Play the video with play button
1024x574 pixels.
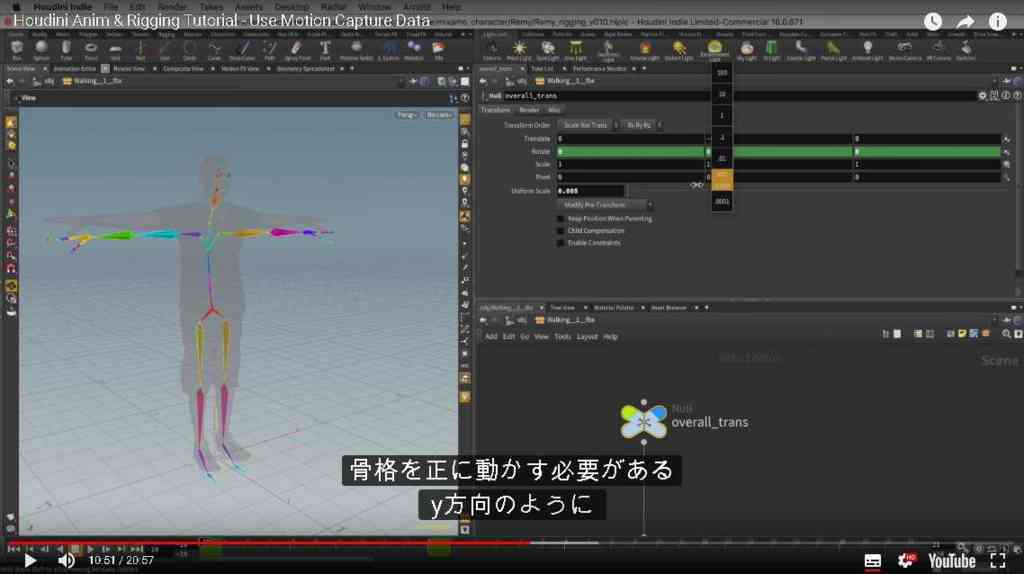pos(30,560)
